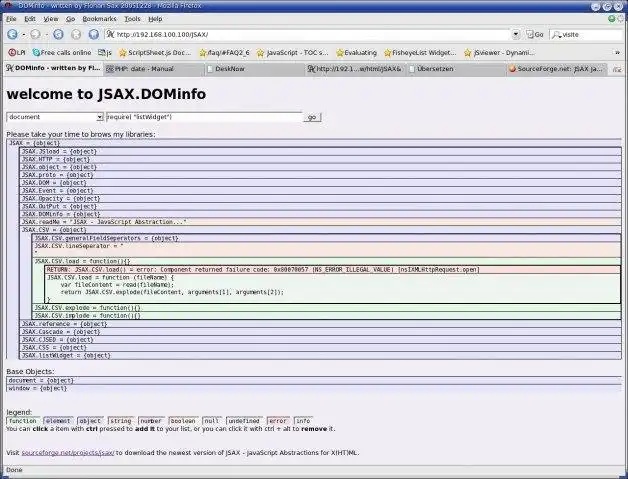Open the 'JSviewer - Dynami...' bookmark
Screen dimensions: 628x479
coord(499,52)
